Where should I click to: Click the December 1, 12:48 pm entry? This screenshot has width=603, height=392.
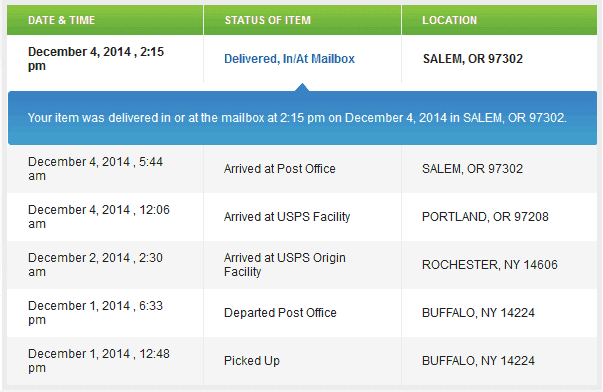click(x=99, y=361)
